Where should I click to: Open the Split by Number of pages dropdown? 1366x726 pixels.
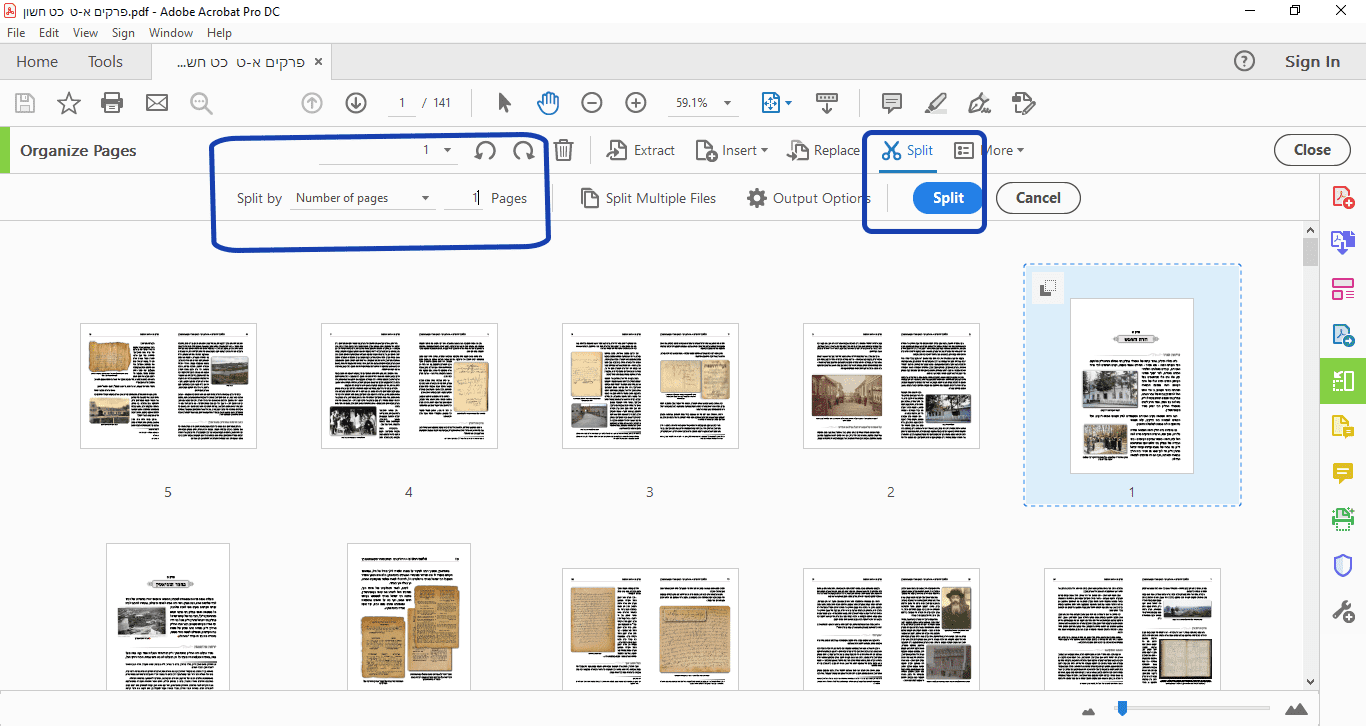coord(362,198)
